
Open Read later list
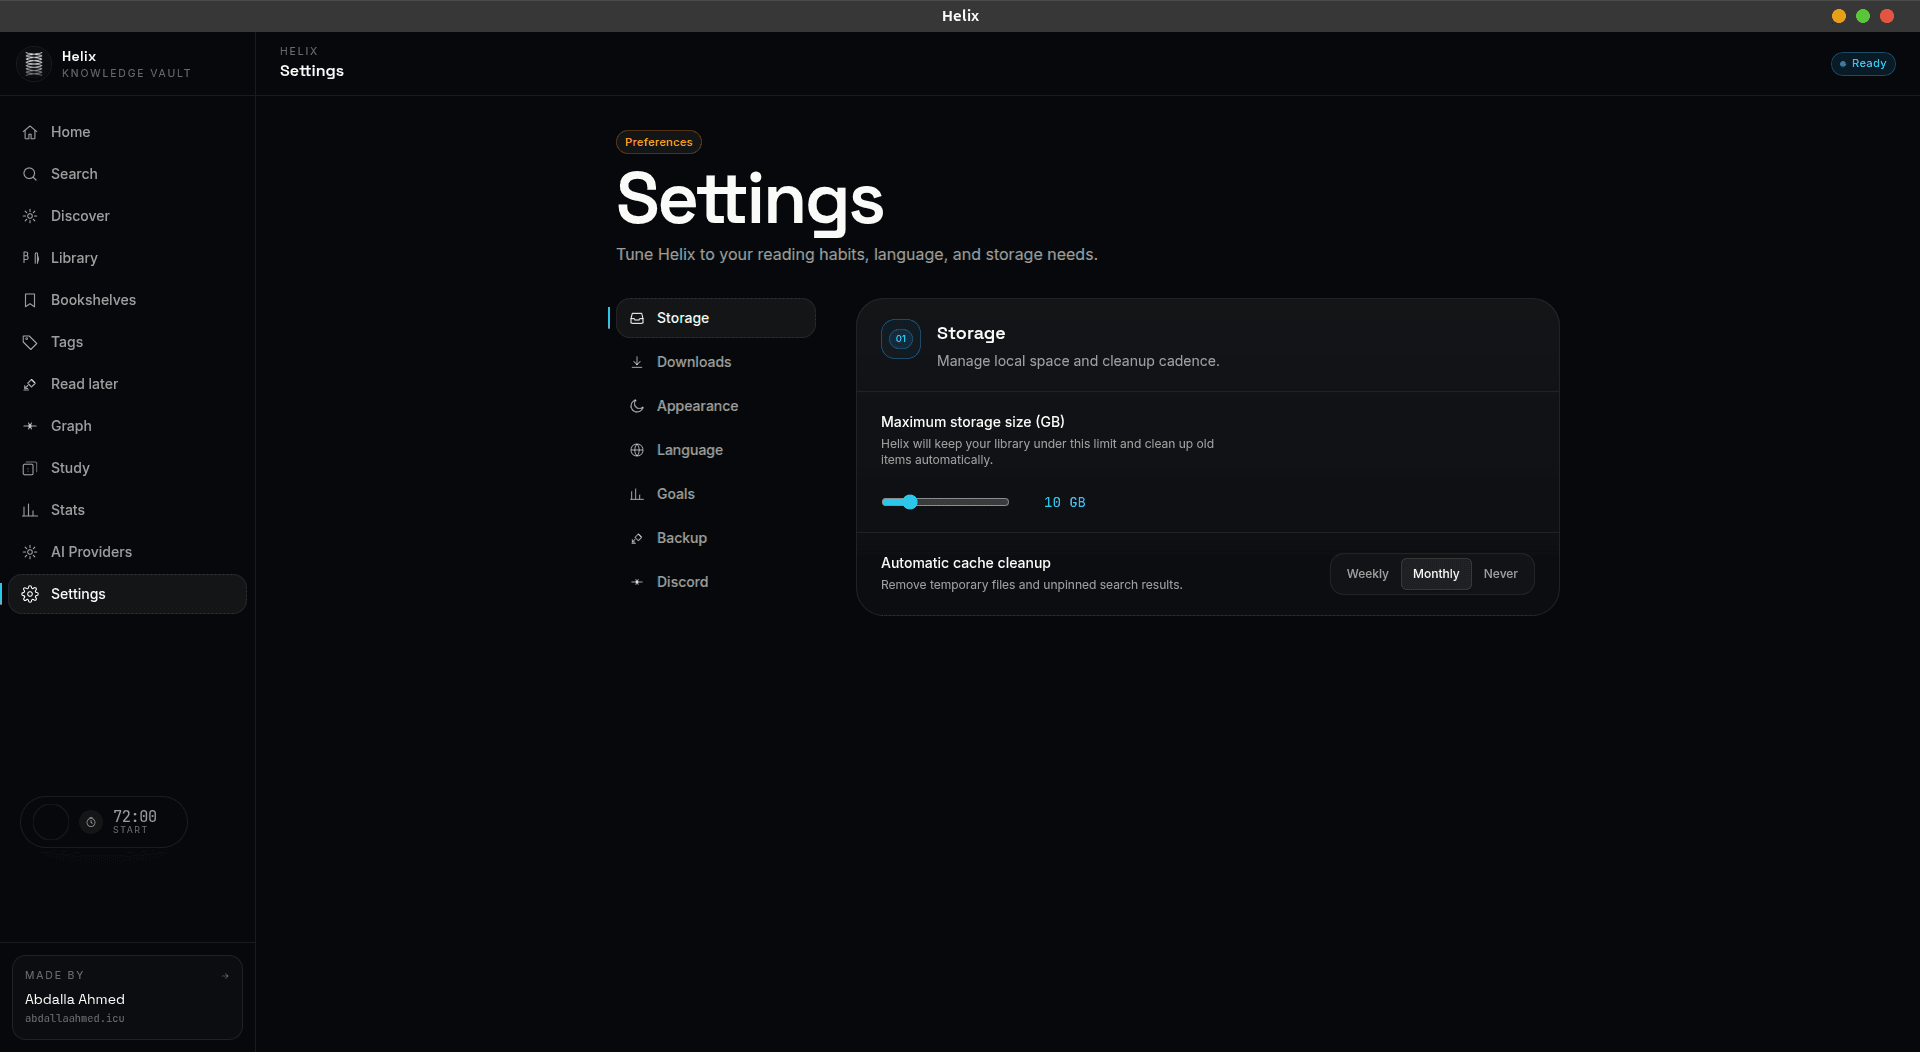[127, 384]
